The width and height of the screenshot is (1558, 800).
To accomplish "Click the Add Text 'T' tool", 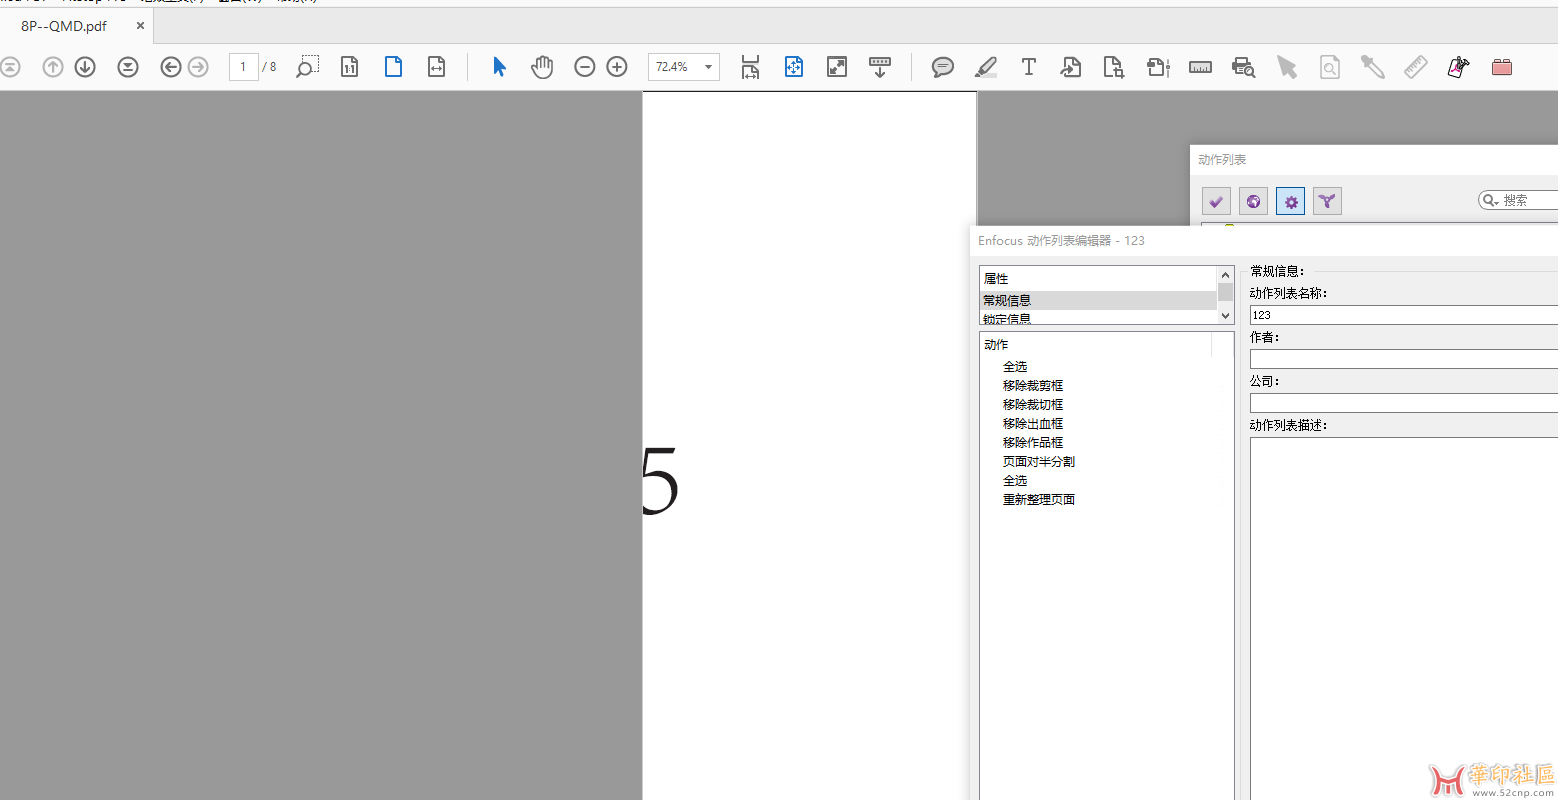I will point(1028,67).
